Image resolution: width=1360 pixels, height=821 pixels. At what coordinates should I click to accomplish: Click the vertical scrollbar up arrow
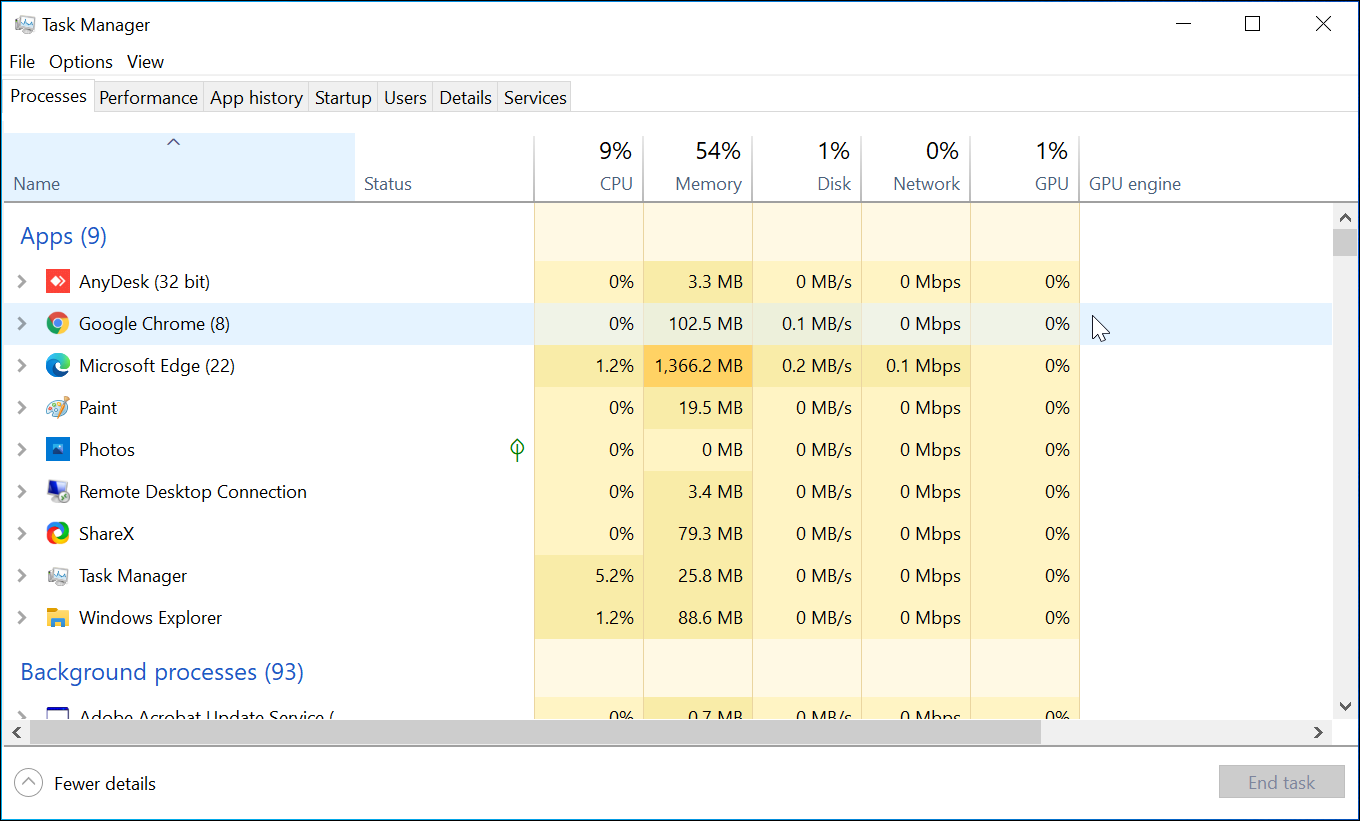coord(1345,217)
